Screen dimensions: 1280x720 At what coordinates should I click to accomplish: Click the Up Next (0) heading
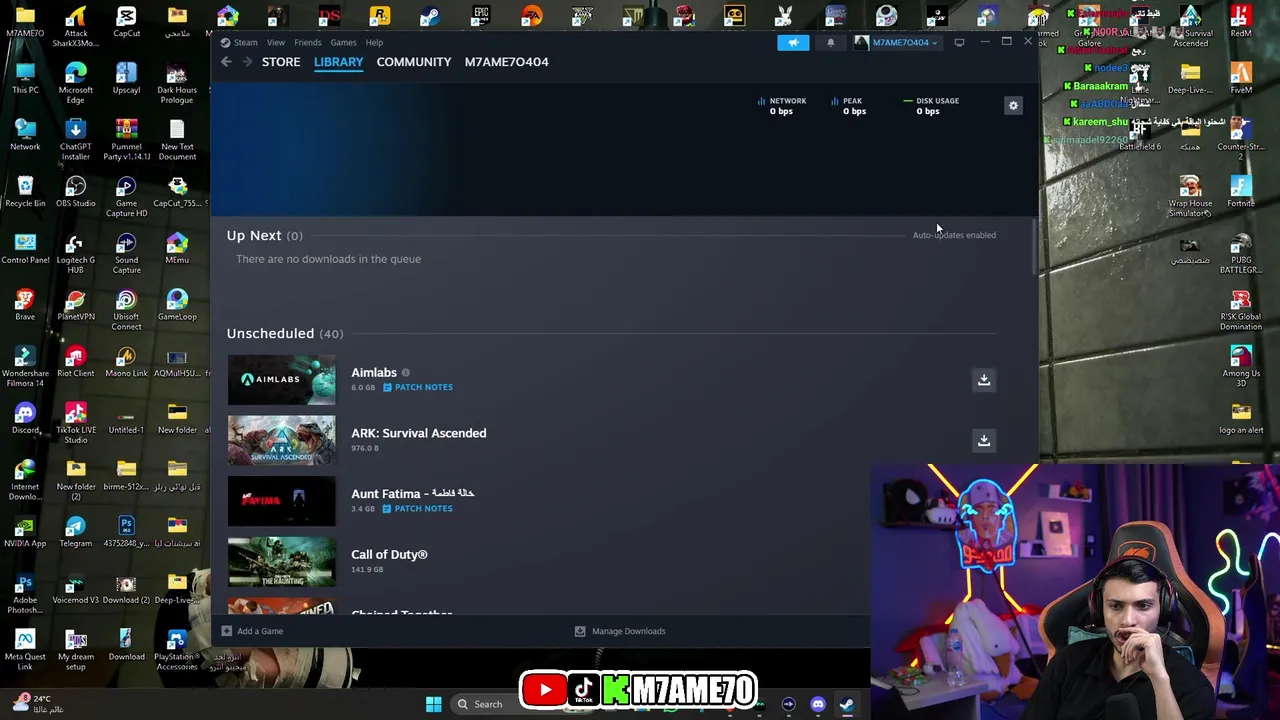point(264,235)
